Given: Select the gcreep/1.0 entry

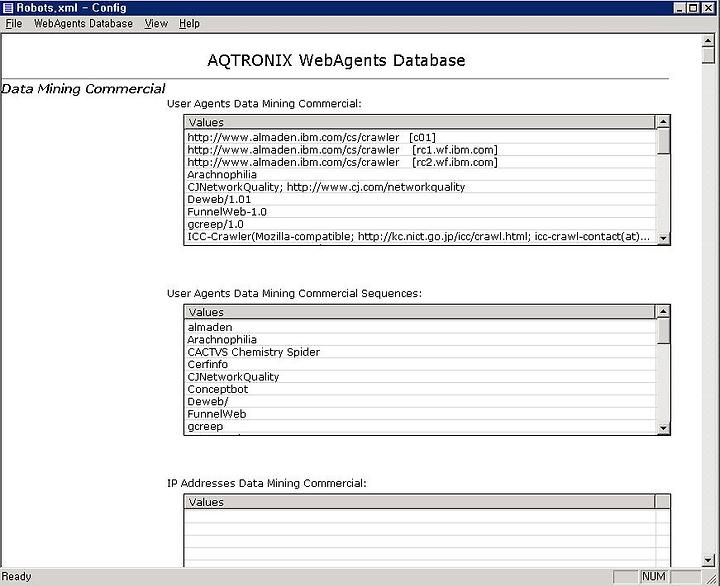Looking at the screenshot, I should tap(421, 224).
